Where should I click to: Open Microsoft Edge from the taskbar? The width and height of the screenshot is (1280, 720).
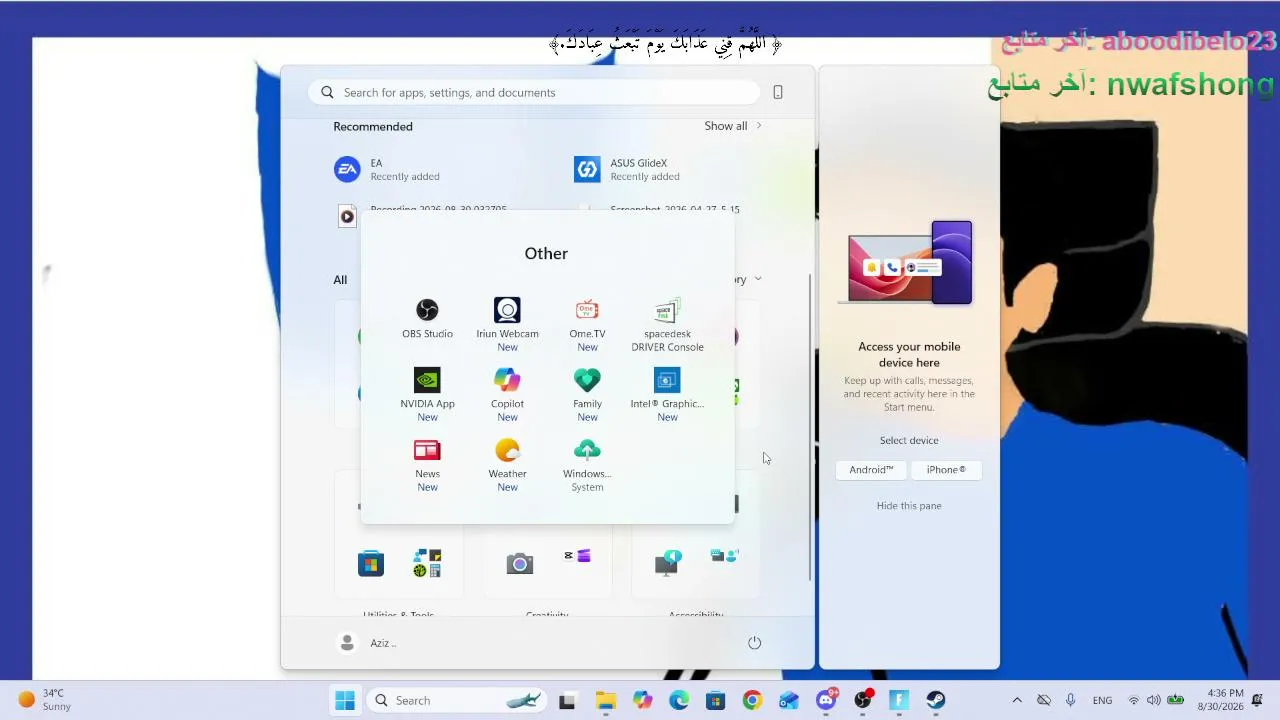[679, 700]
